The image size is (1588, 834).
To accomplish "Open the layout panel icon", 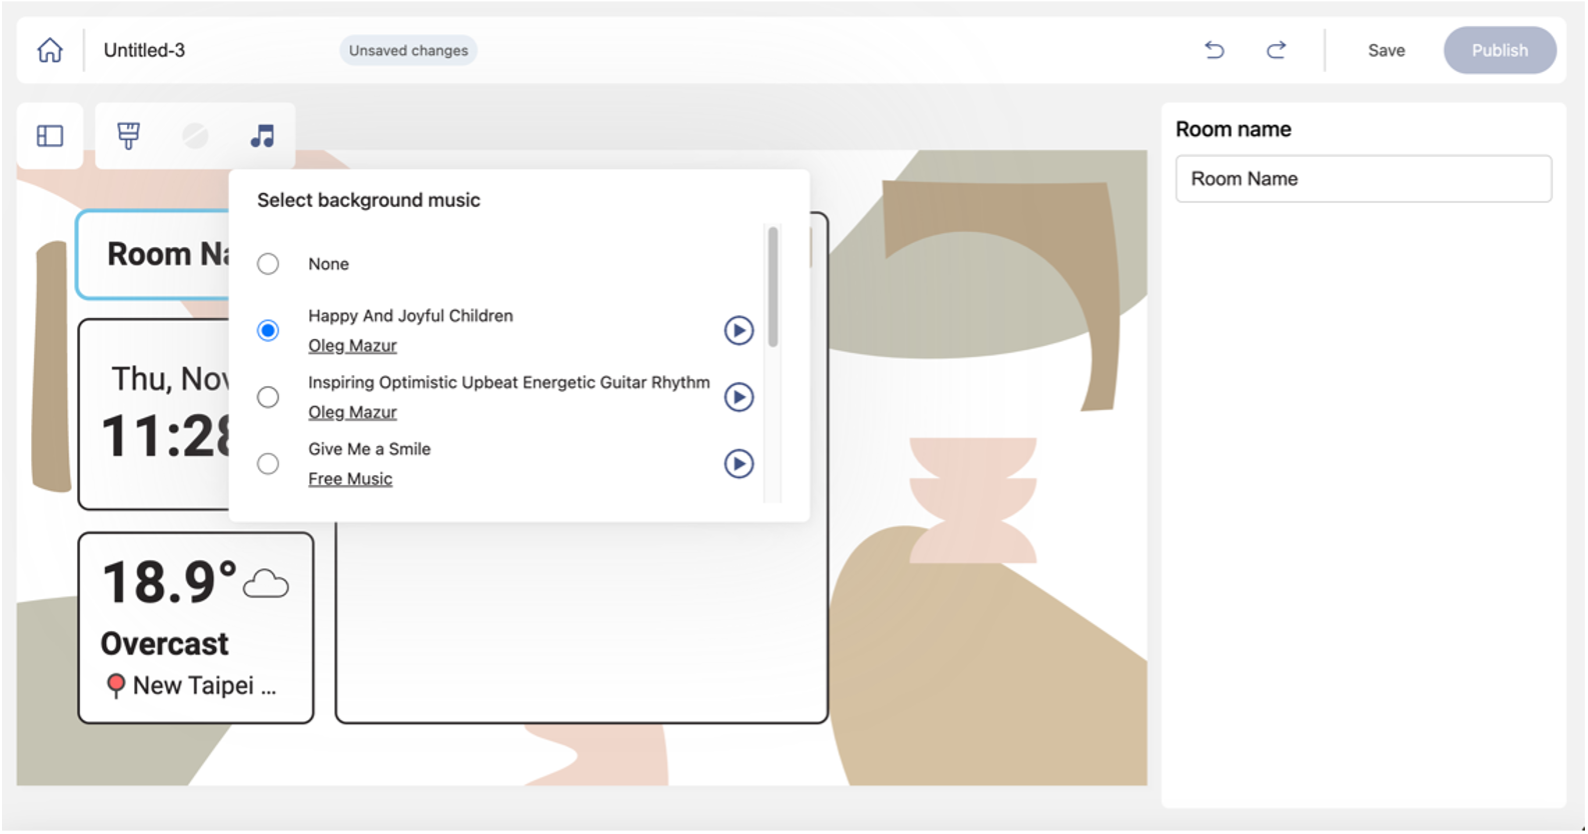I will point(50,136).
